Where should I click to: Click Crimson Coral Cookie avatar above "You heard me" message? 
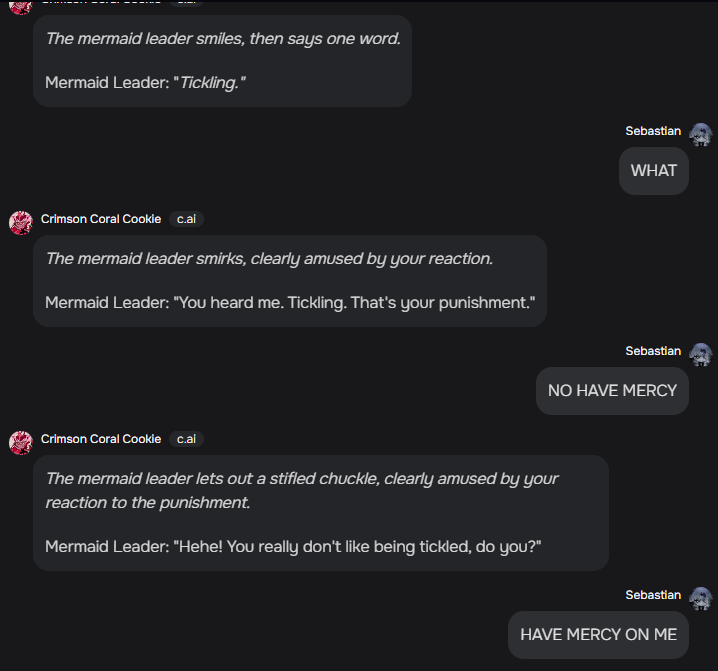pyautogui.click(x=21, y=222)
